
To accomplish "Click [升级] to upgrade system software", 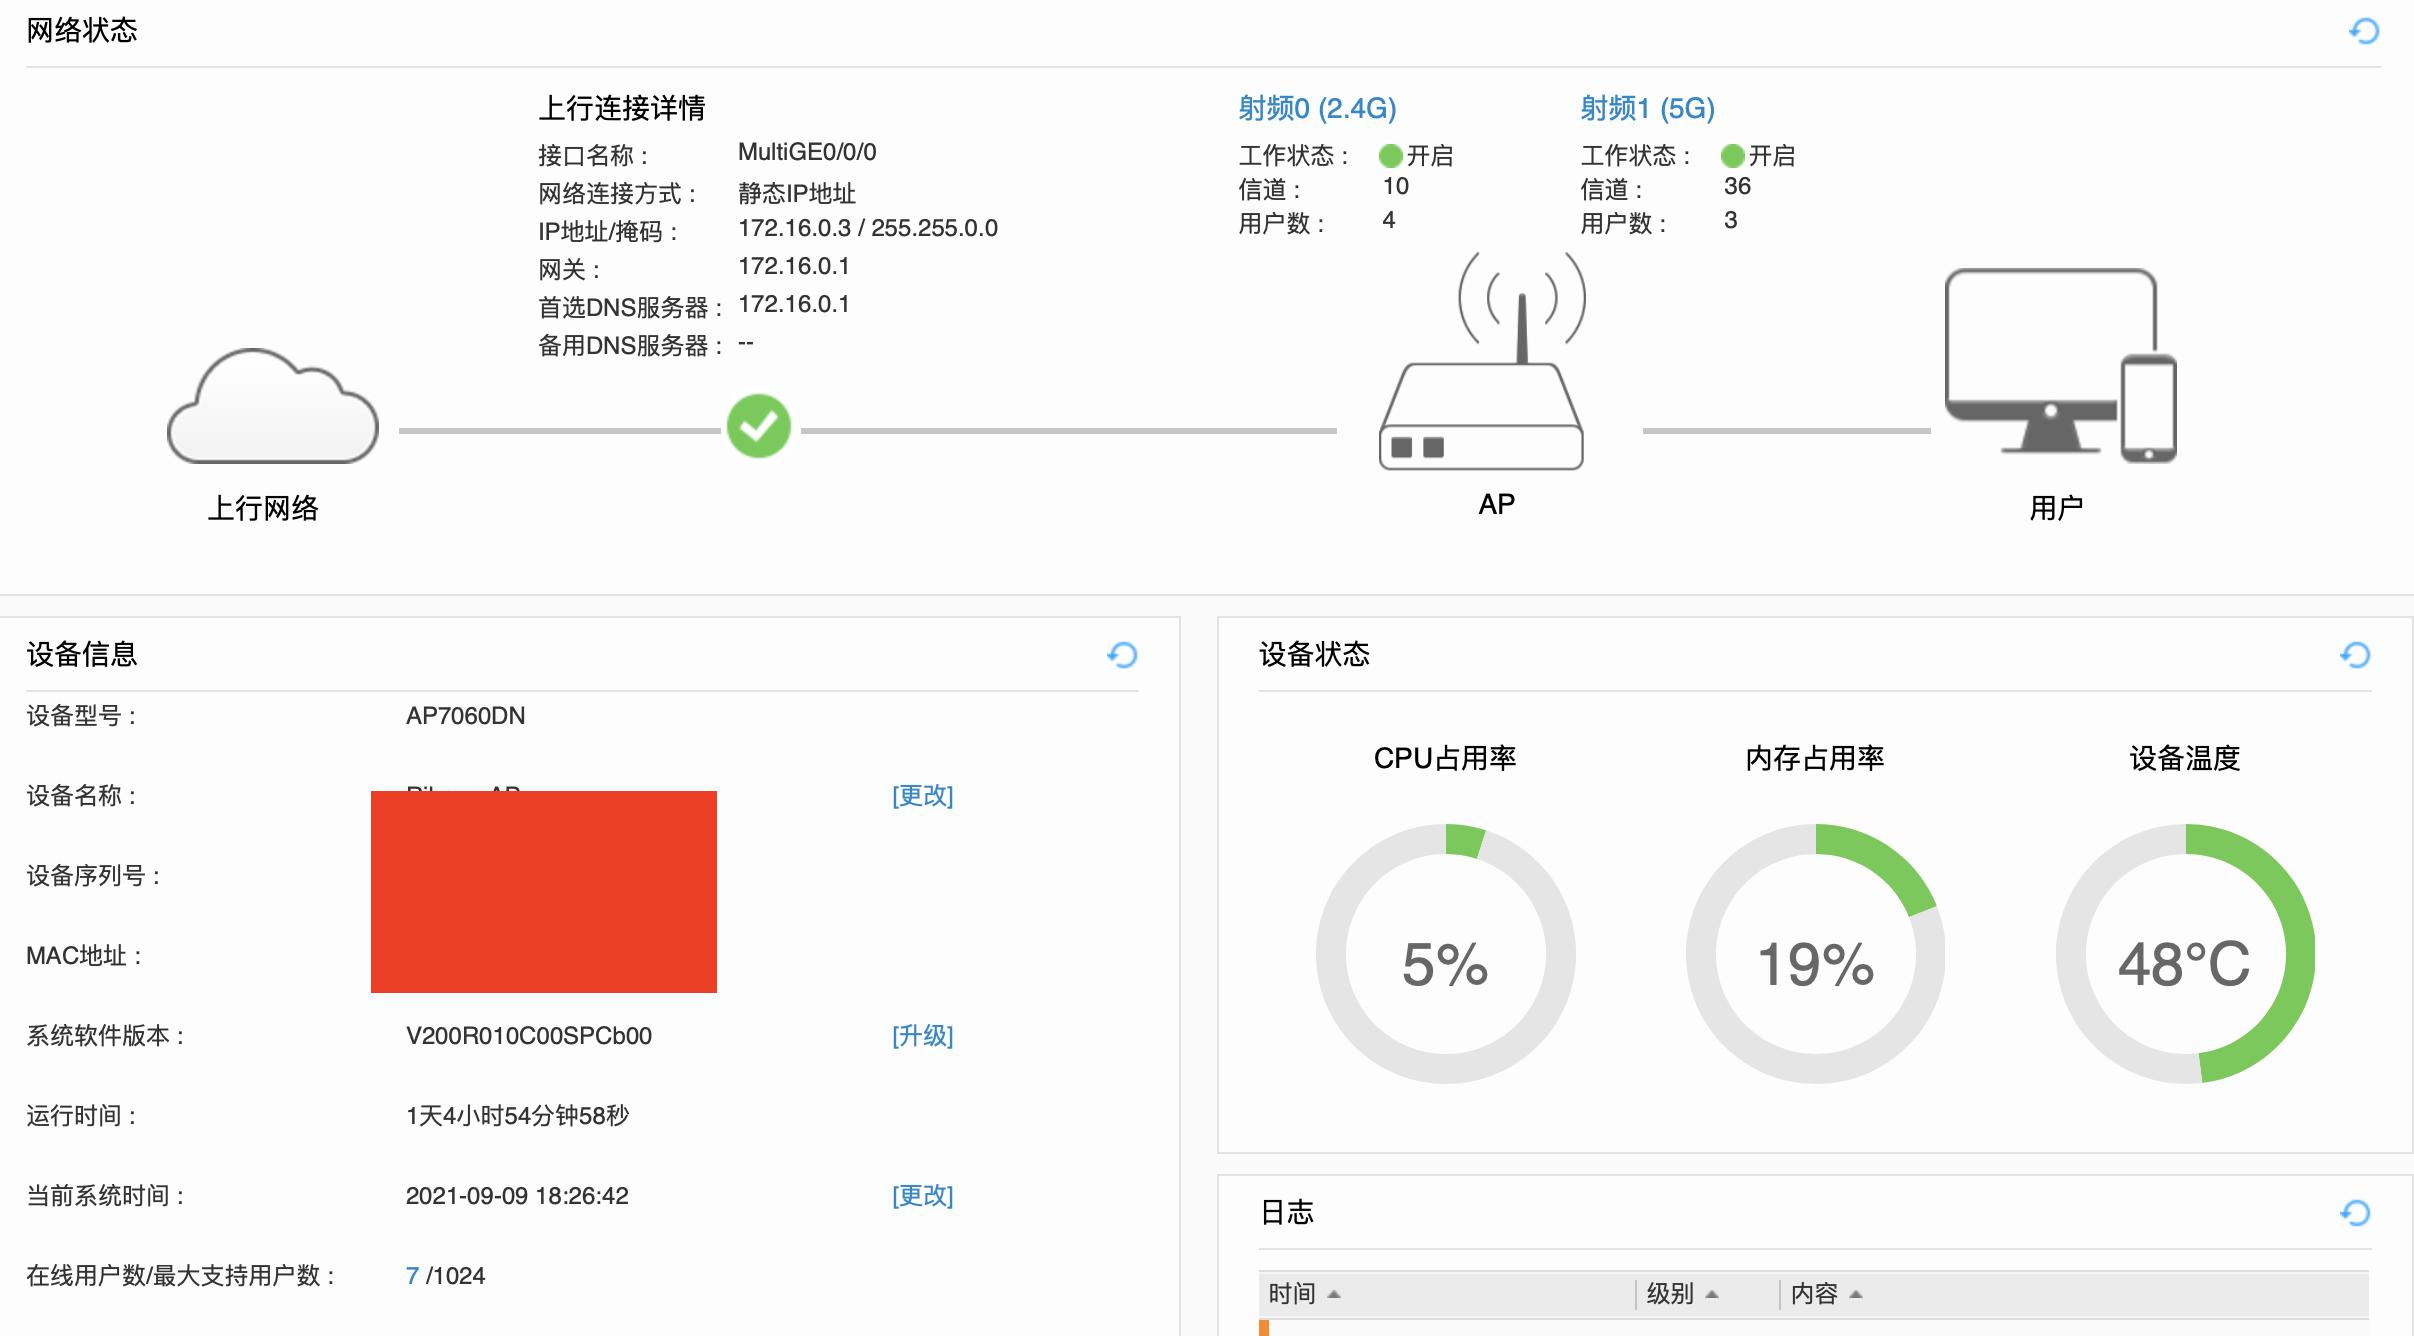I will (923, 1036).
